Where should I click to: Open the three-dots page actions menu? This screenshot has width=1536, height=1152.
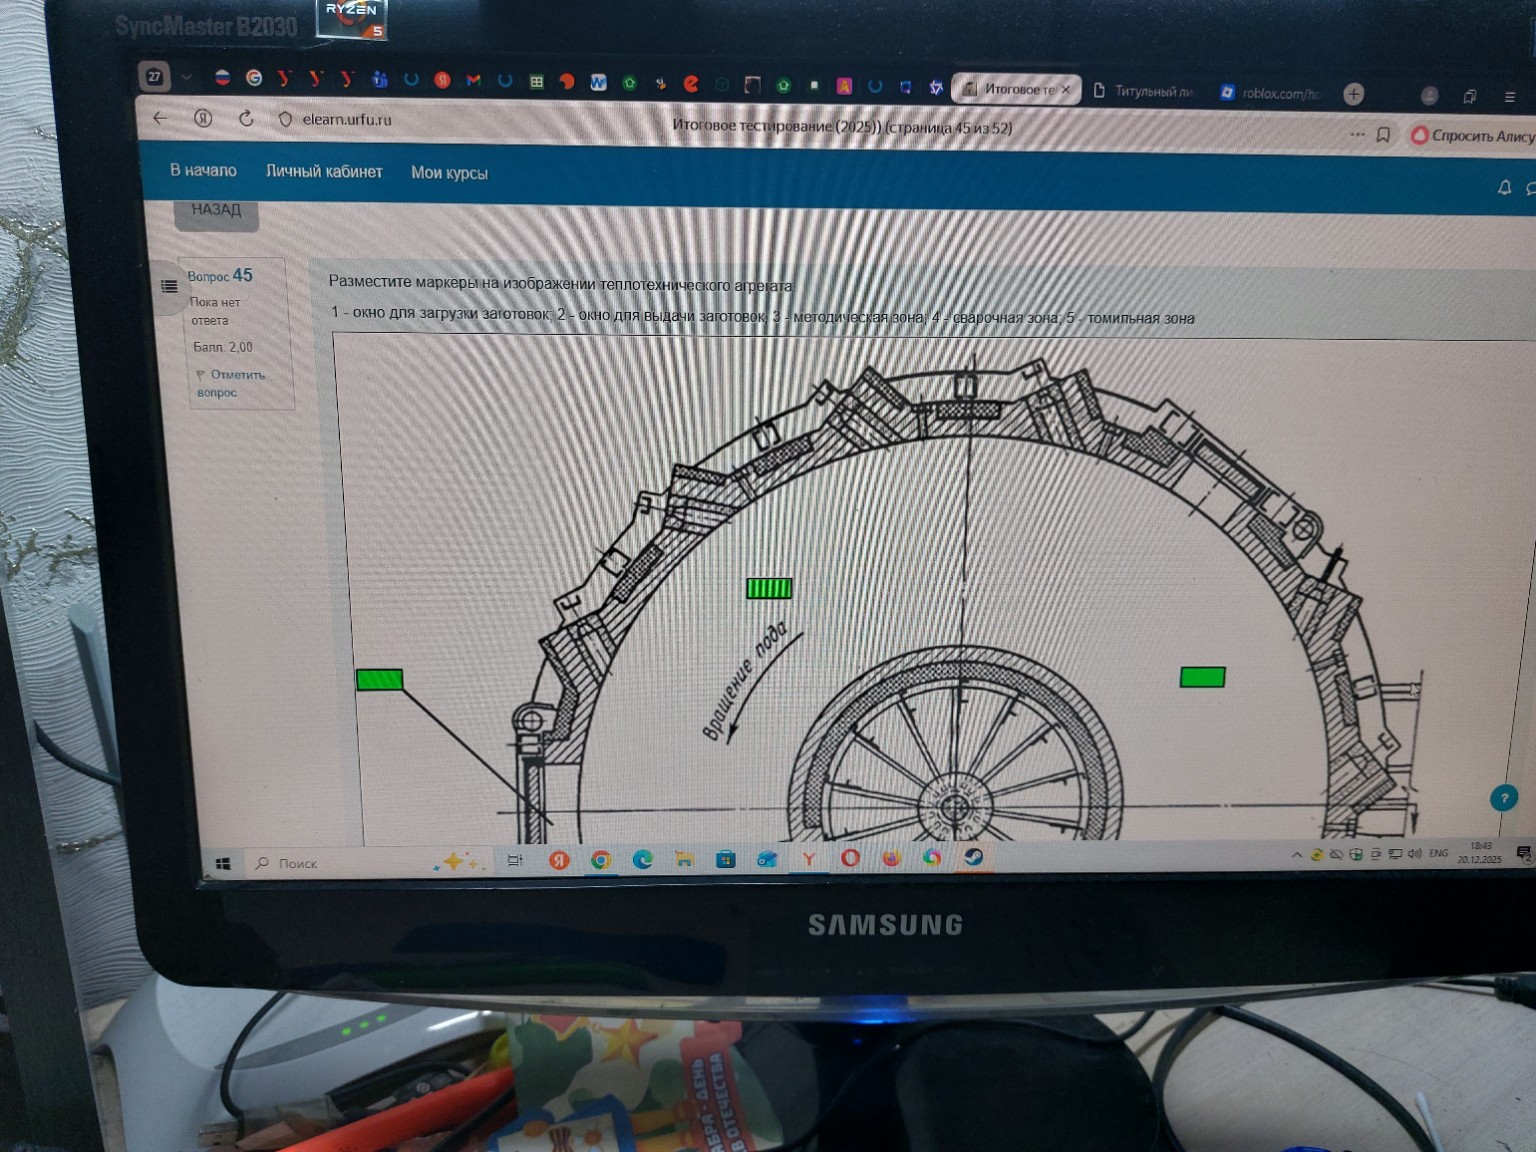1357,133
